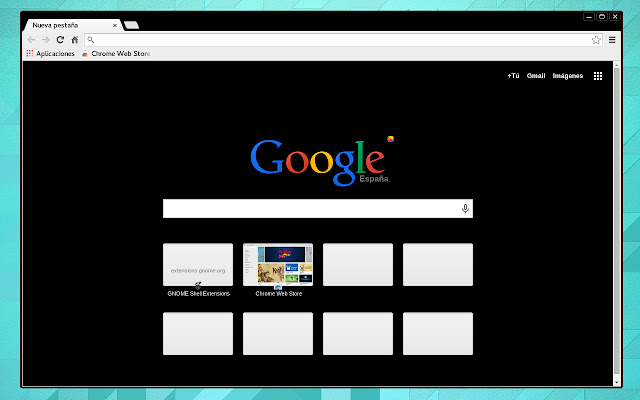This screenshot has height=400, width=640.
Task: Open the Imágenes link
Action: click(x=568, y=76)
